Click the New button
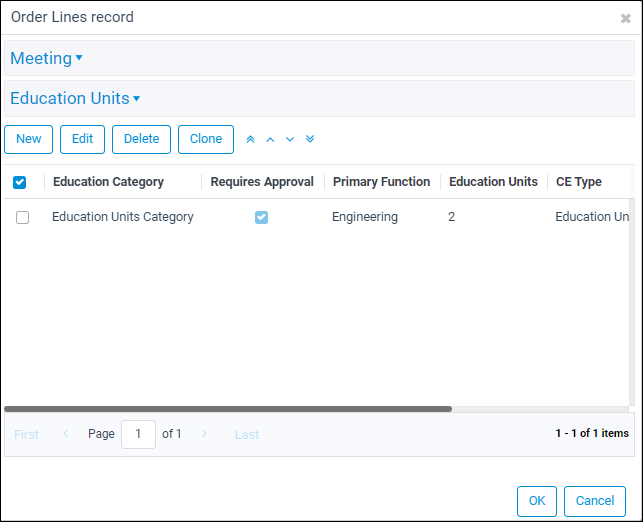The width and height of the screenshot is (643, 522). point(29,139)
